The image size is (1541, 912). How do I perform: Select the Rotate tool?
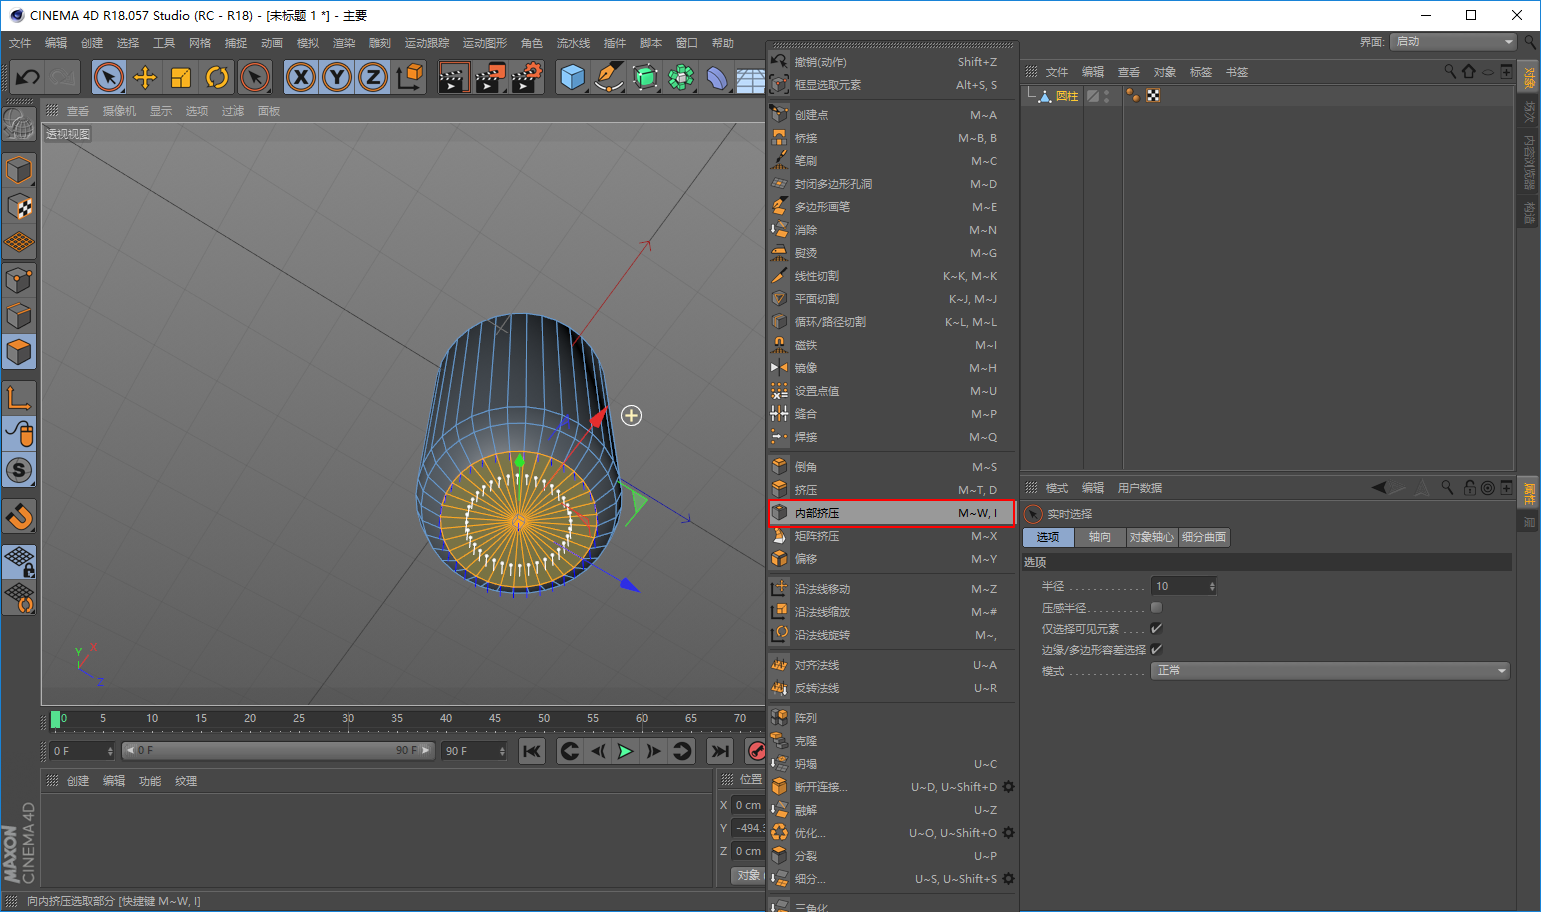(217, 77)
